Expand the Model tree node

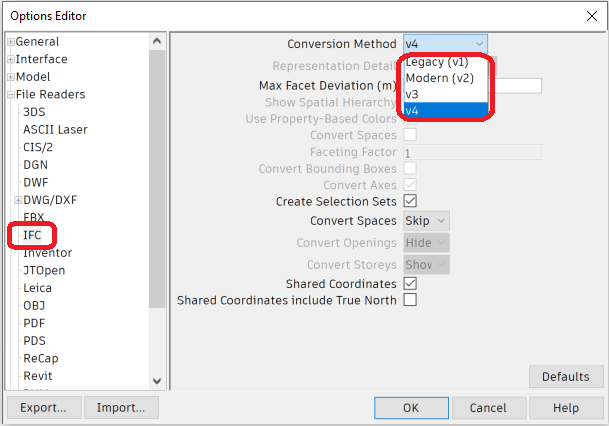pyautogui.click(x=11, y=77)
